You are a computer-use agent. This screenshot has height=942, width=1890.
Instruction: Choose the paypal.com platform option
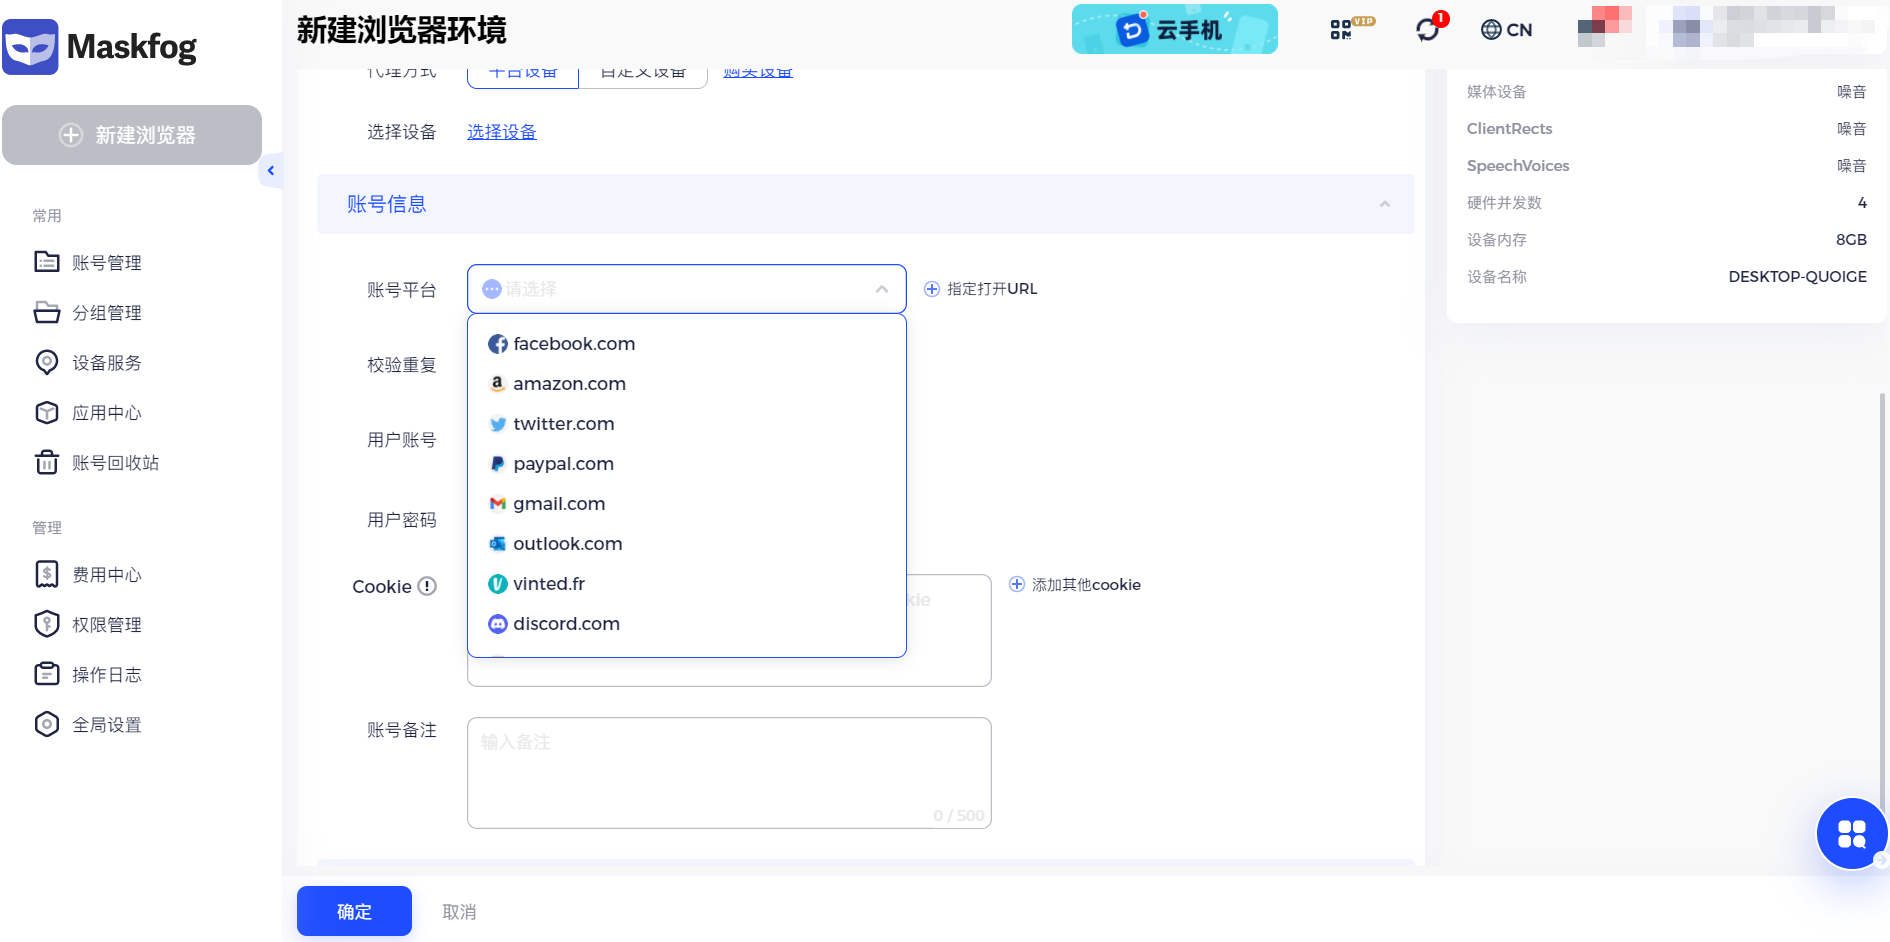(x=687, y=464)
